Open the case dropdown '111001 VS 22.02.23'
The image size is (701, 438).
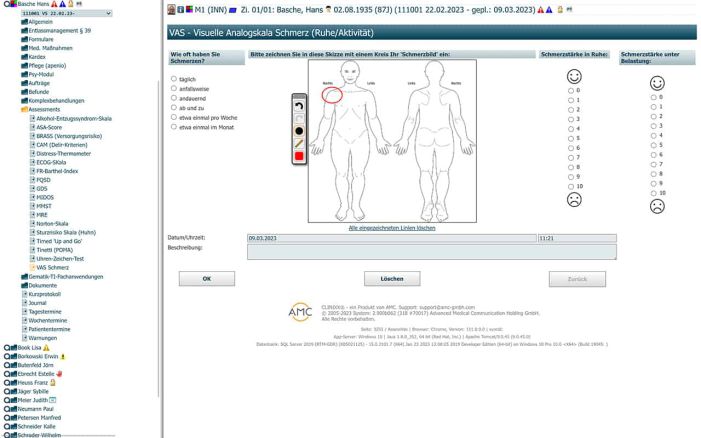(59, 13)
